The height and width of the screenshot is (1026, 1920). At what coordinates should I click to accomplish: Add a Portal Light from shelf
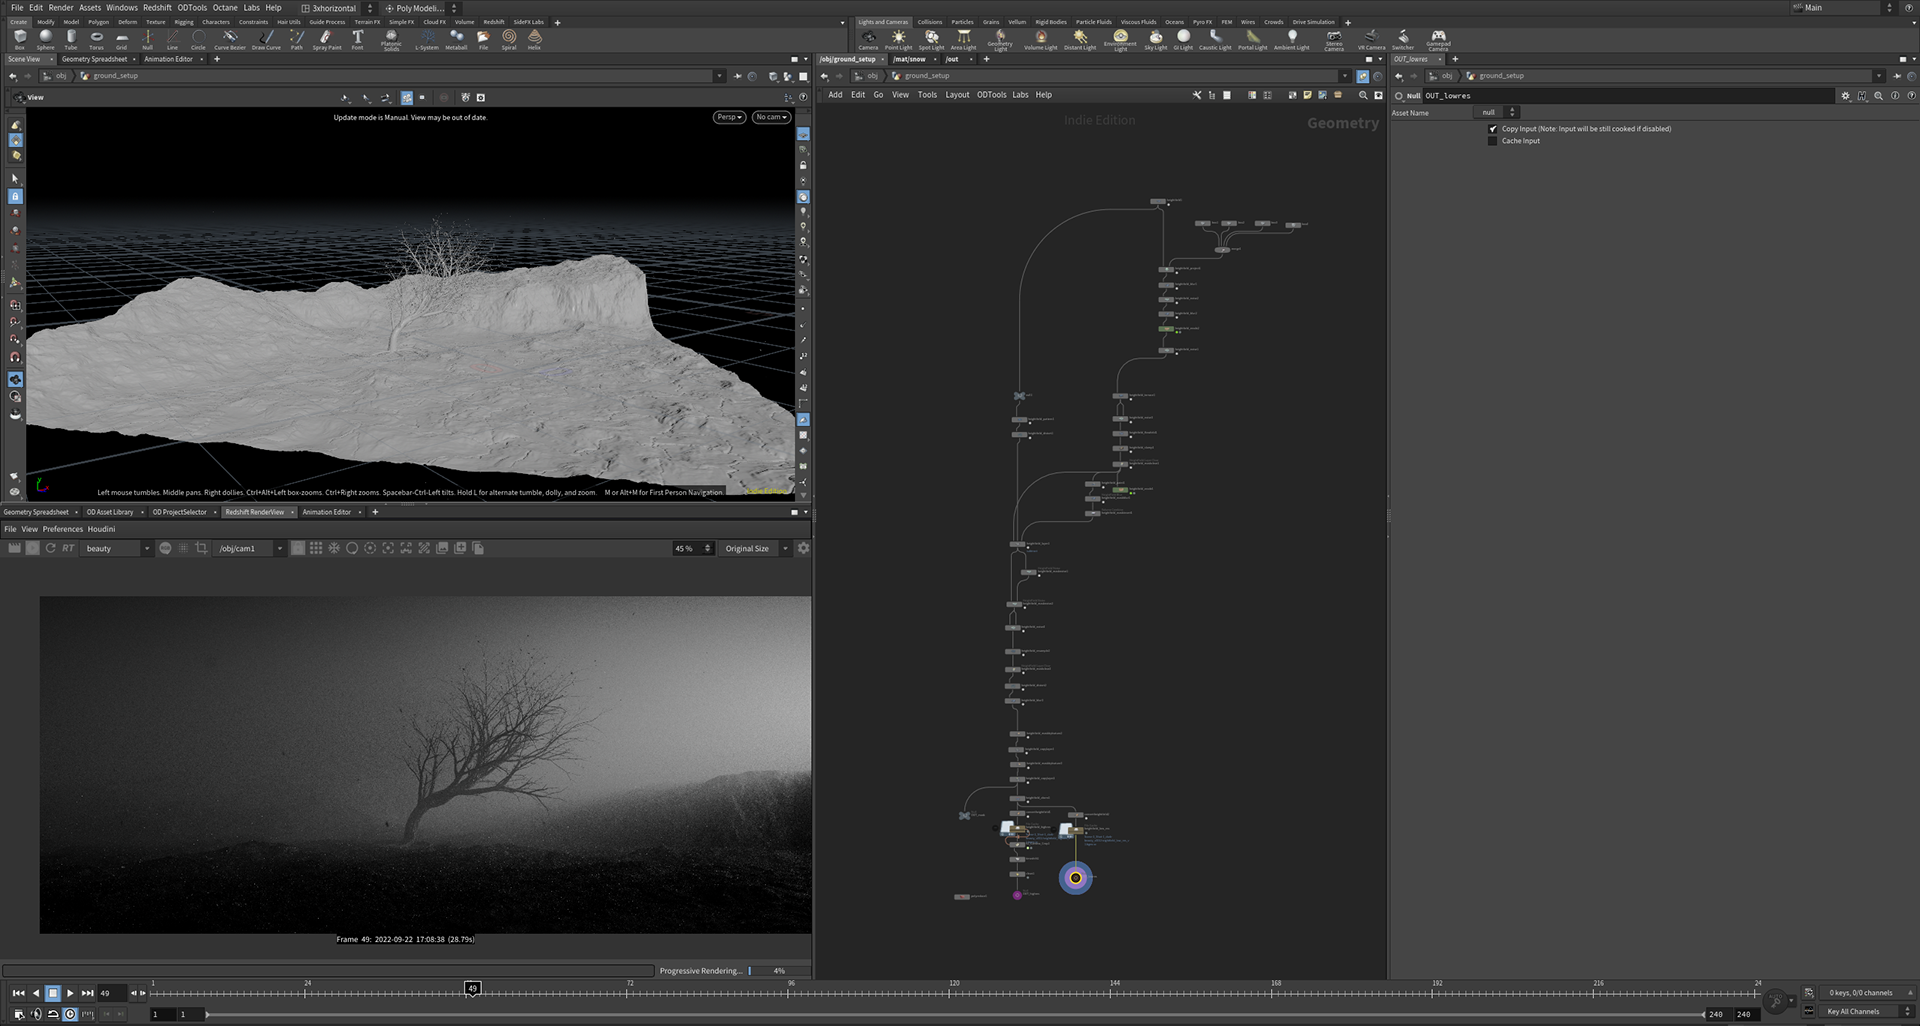coord(1252,39)
